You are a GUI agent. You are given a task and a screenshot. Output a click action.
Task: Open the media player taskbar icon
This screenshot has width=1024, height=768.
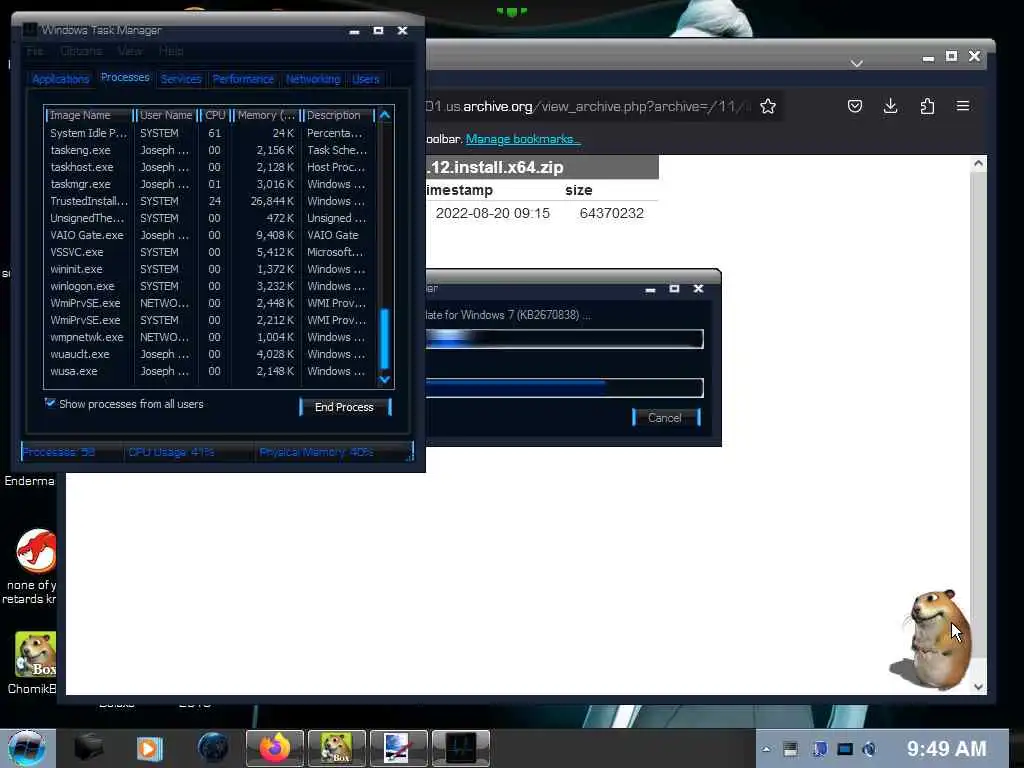coord(149,748)
